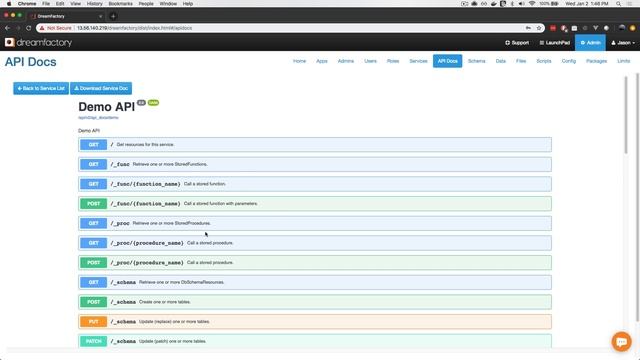Click the battery status indicator
640x360 pixels.
(x=549, y=4)
